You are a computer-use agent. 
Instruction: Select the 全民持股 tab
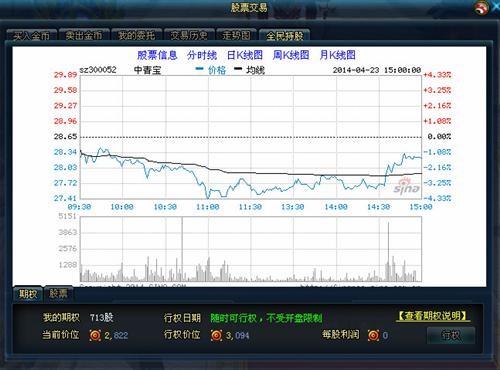tap(285, 35)
